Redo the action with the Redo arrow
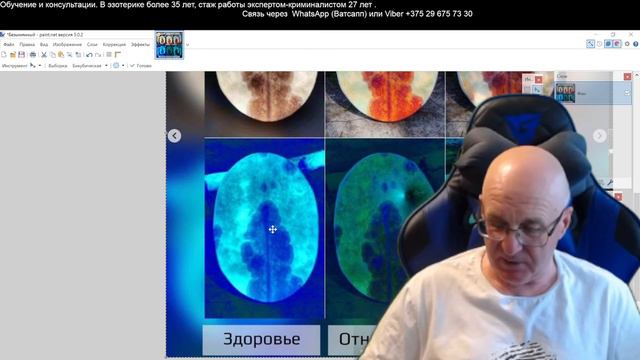Viewport: 640px width, 360px height. [x=98, y=54]
